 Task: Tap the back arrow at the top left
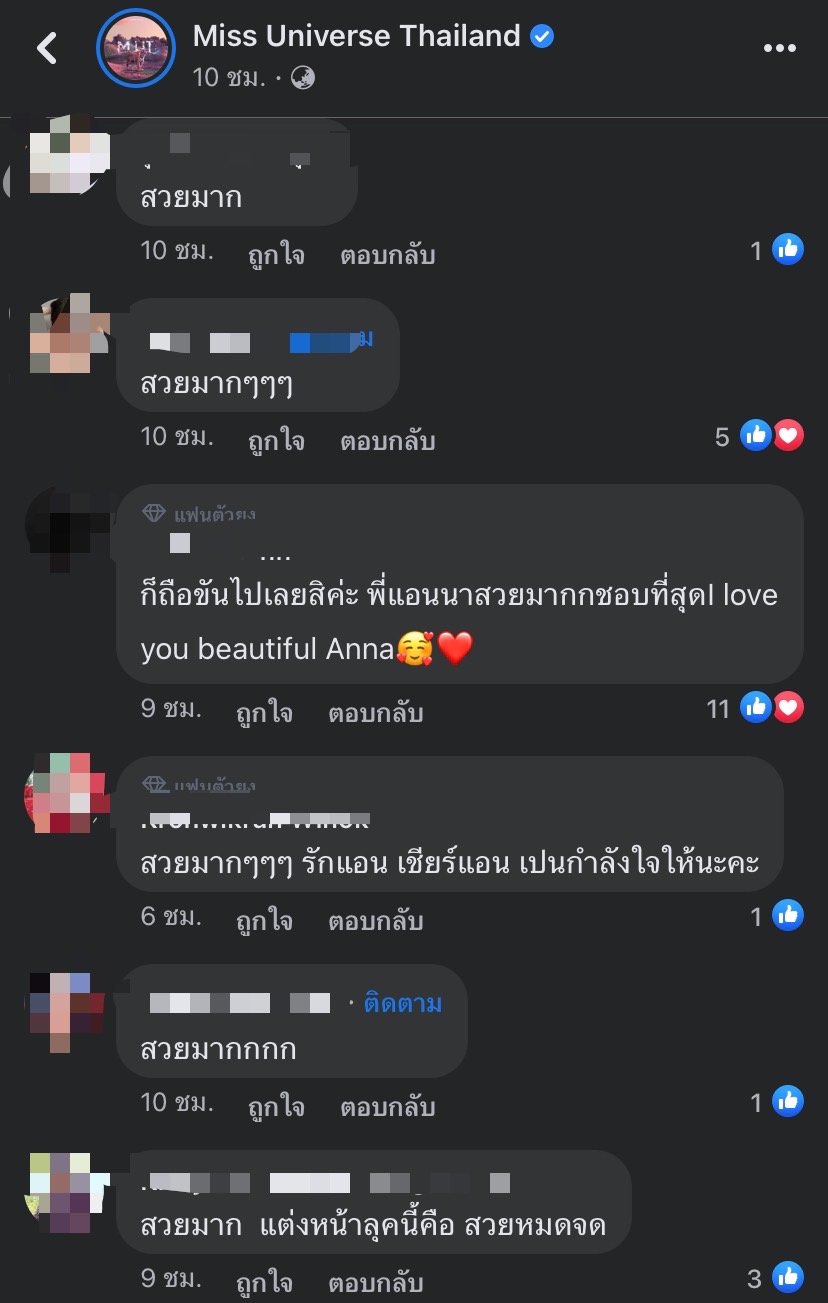(x=46, y=48)
